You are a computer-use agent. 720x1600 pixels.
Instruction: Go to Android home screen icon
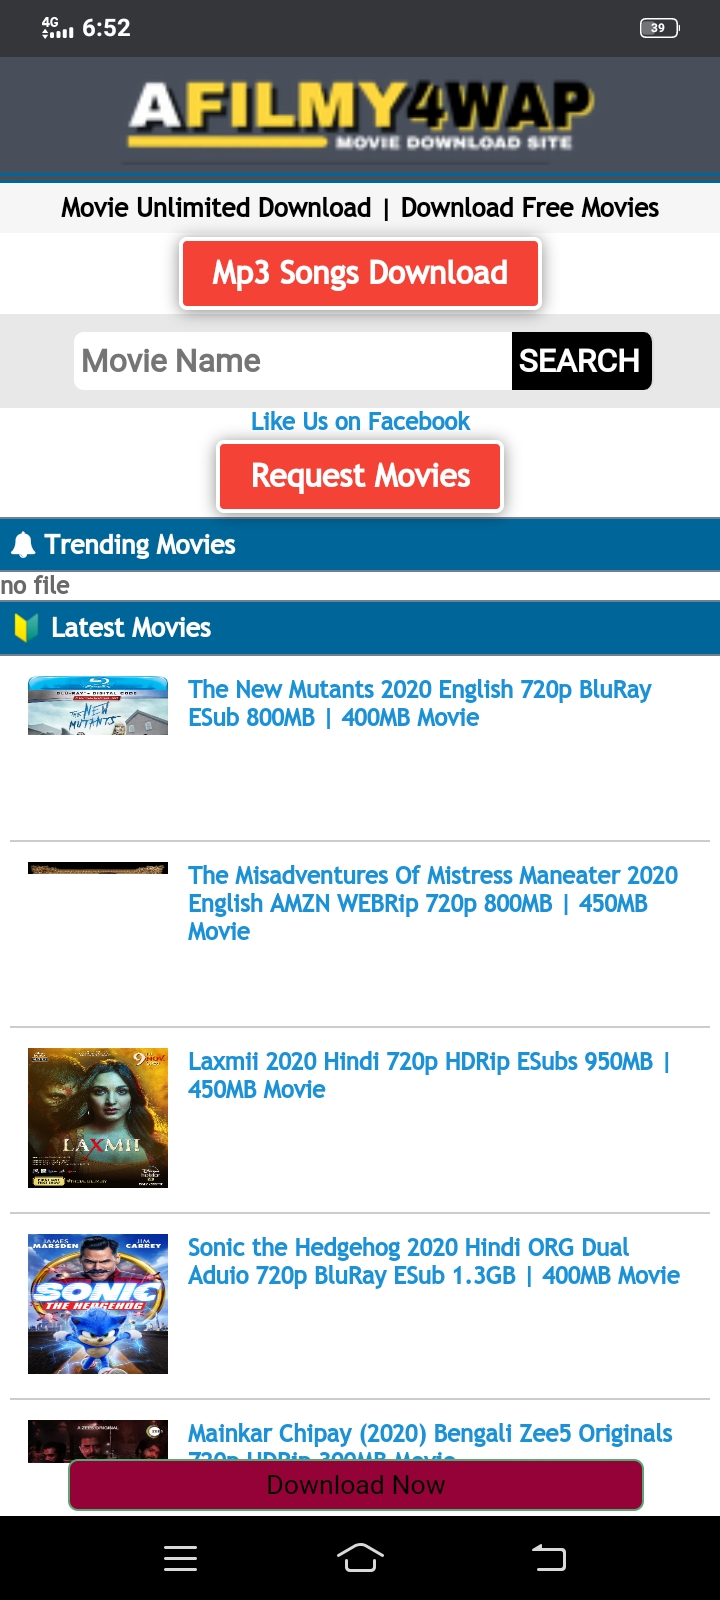click(x=360, y=1557)
